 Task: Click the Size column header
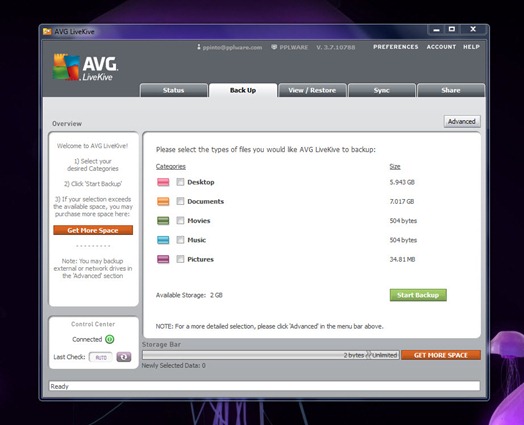[395, 166]
